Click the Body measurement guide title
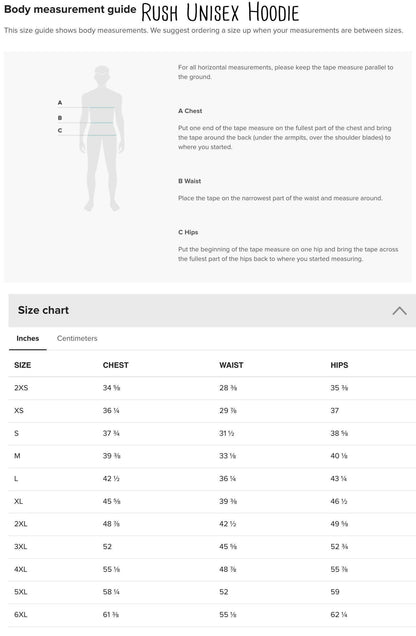 coord(70,9)
